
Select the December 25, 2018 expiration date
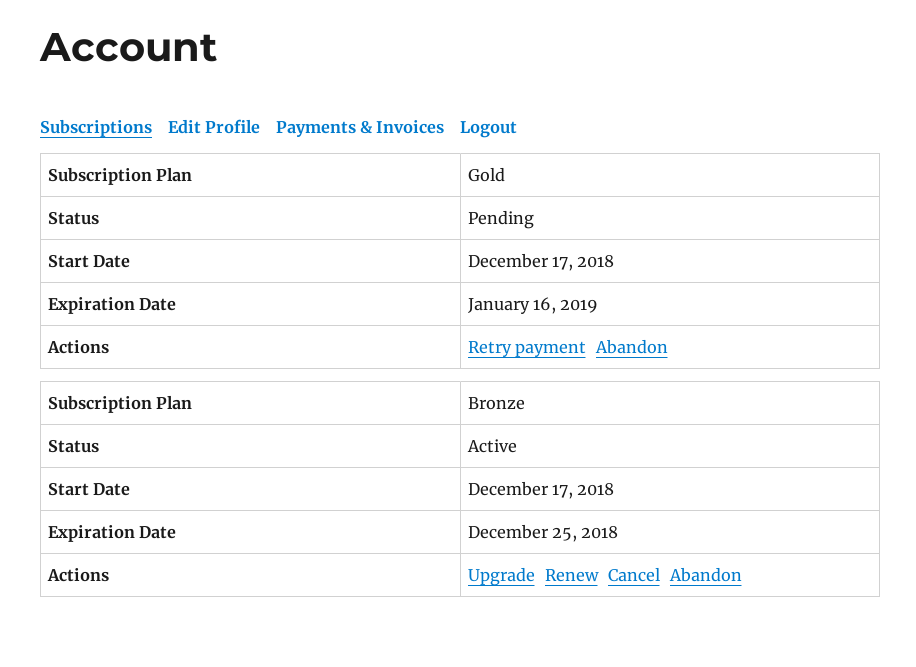tap(543, 532)
